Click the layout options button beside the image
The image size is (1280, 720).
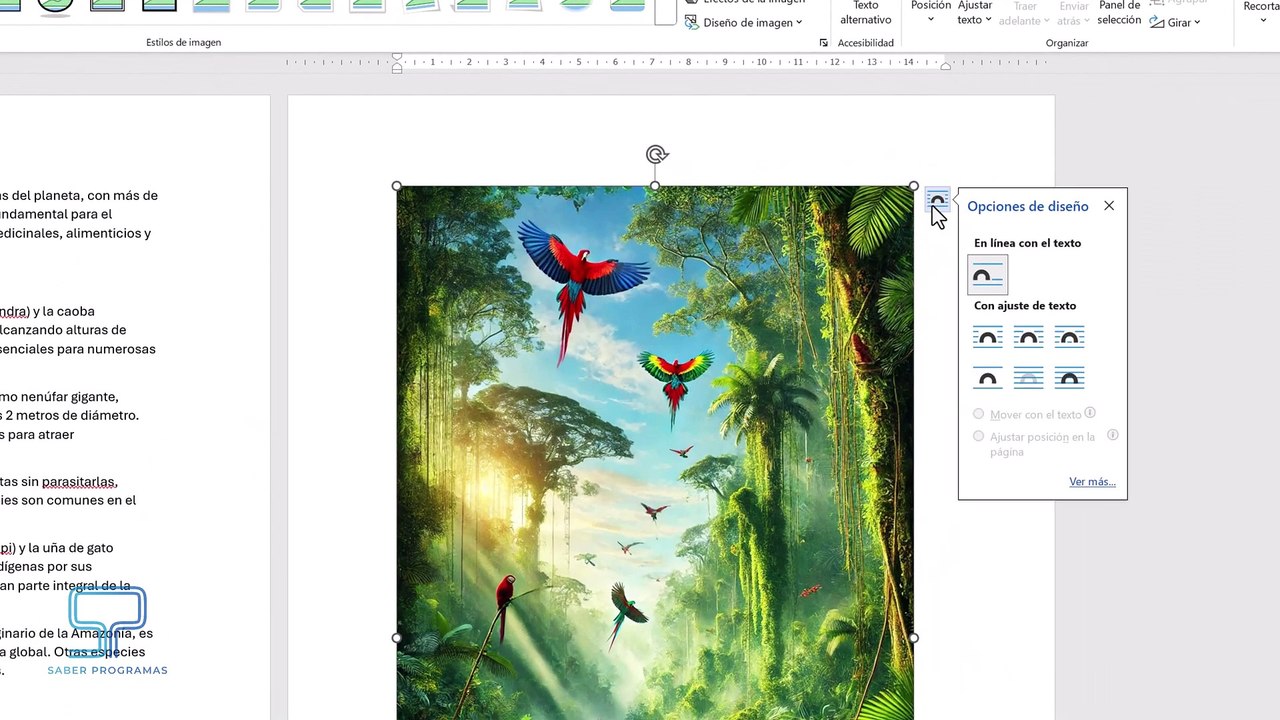[936, 199]
